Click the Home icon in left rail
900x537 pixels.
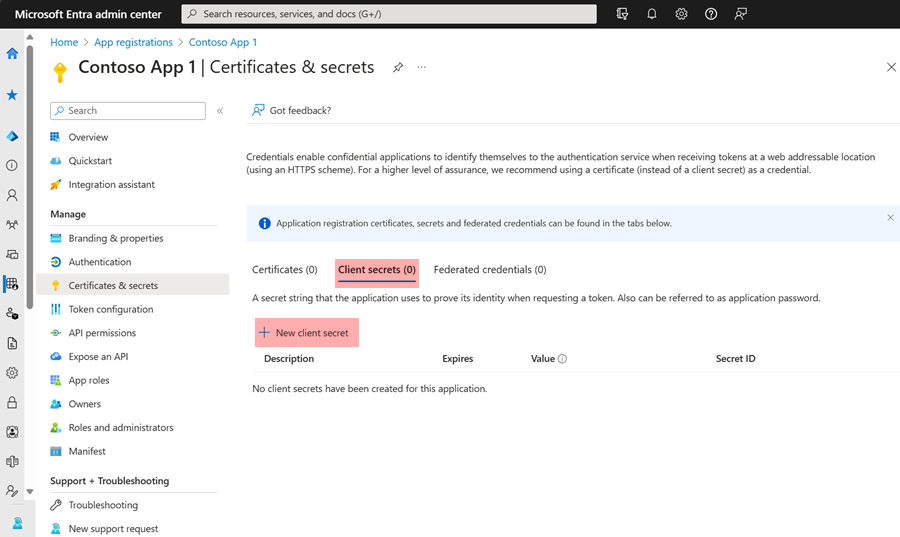coord(12,54)
